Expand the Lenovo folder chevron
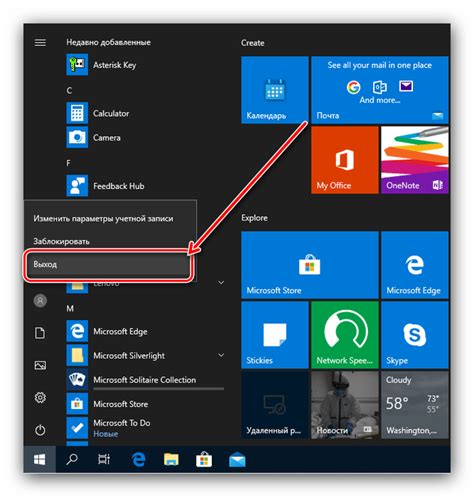This screenshot has height=497, width=474. (x=221, y=283)
